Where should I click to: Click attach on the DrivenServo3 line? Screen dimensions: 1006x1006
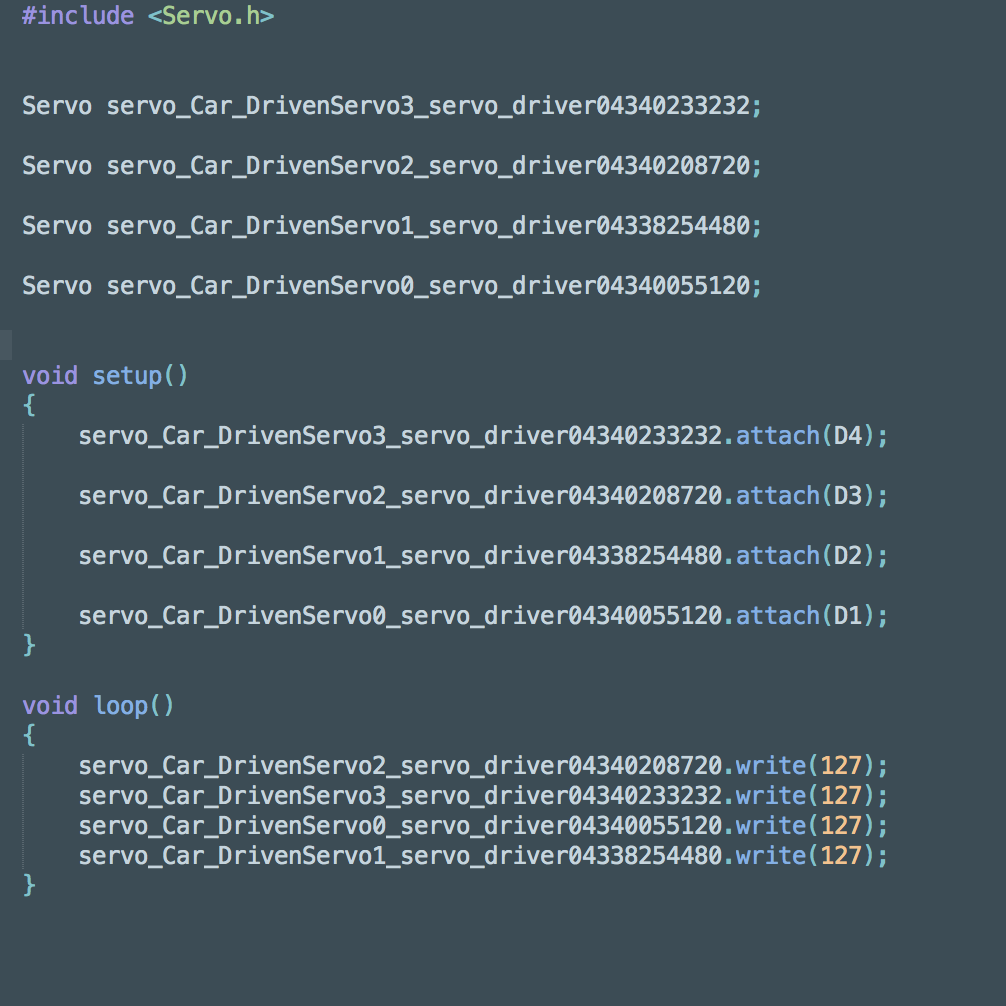pyautogui.click(x=777, y=436)
